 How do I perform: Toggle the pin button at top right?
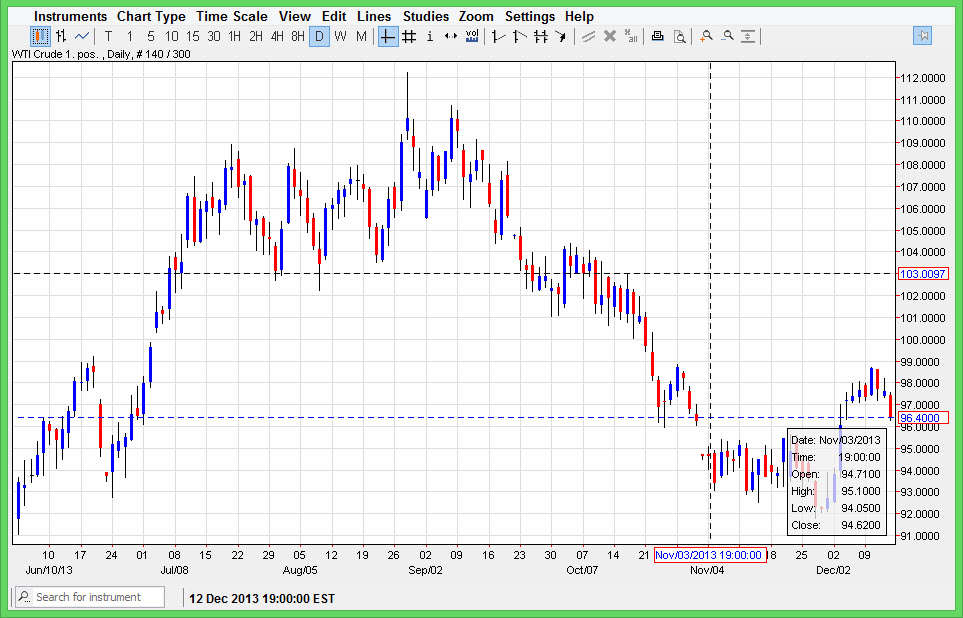tap(922, 36)
